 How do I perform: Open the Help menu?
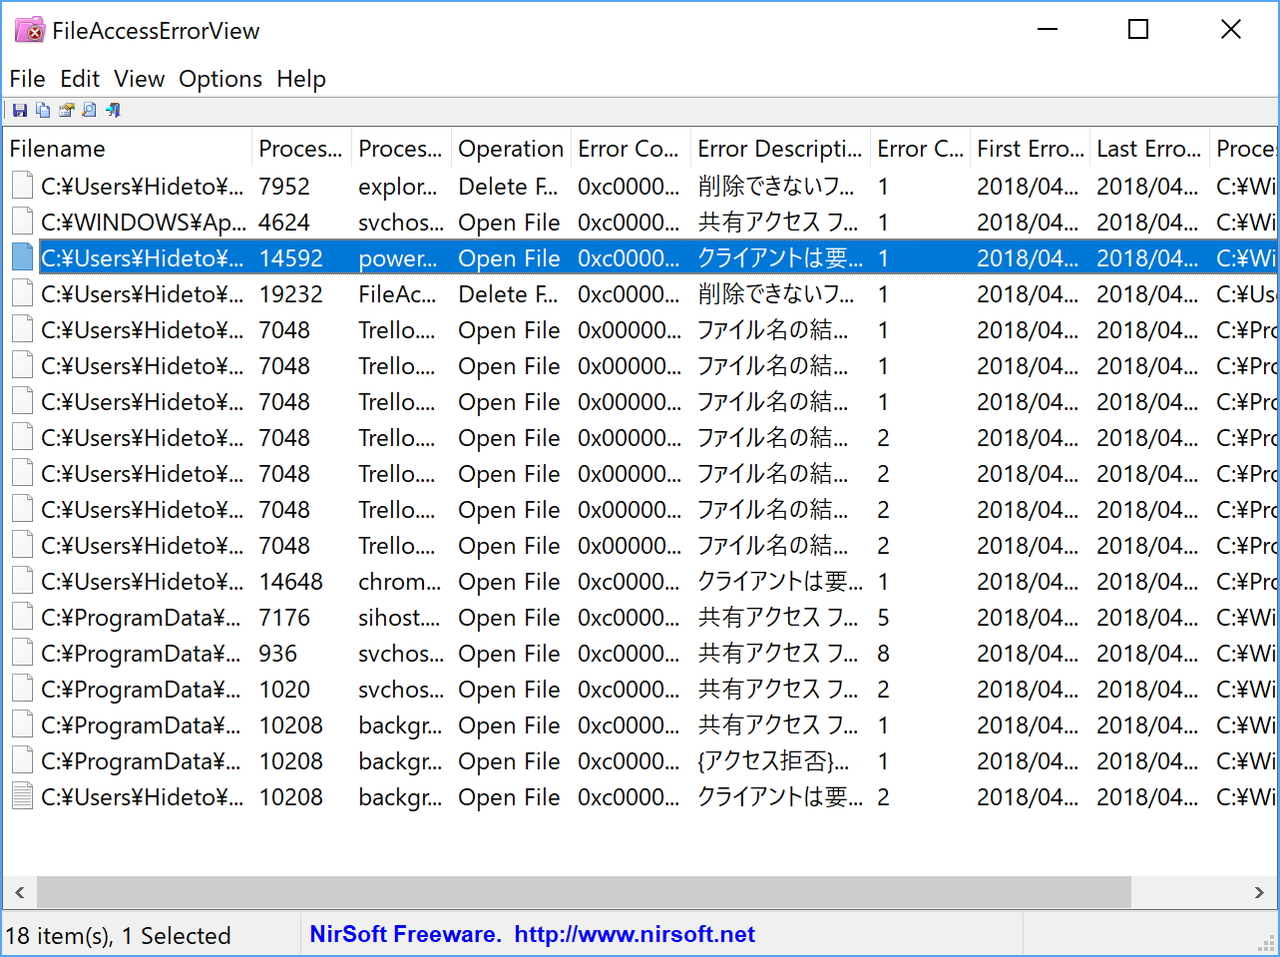pos(301,79)
